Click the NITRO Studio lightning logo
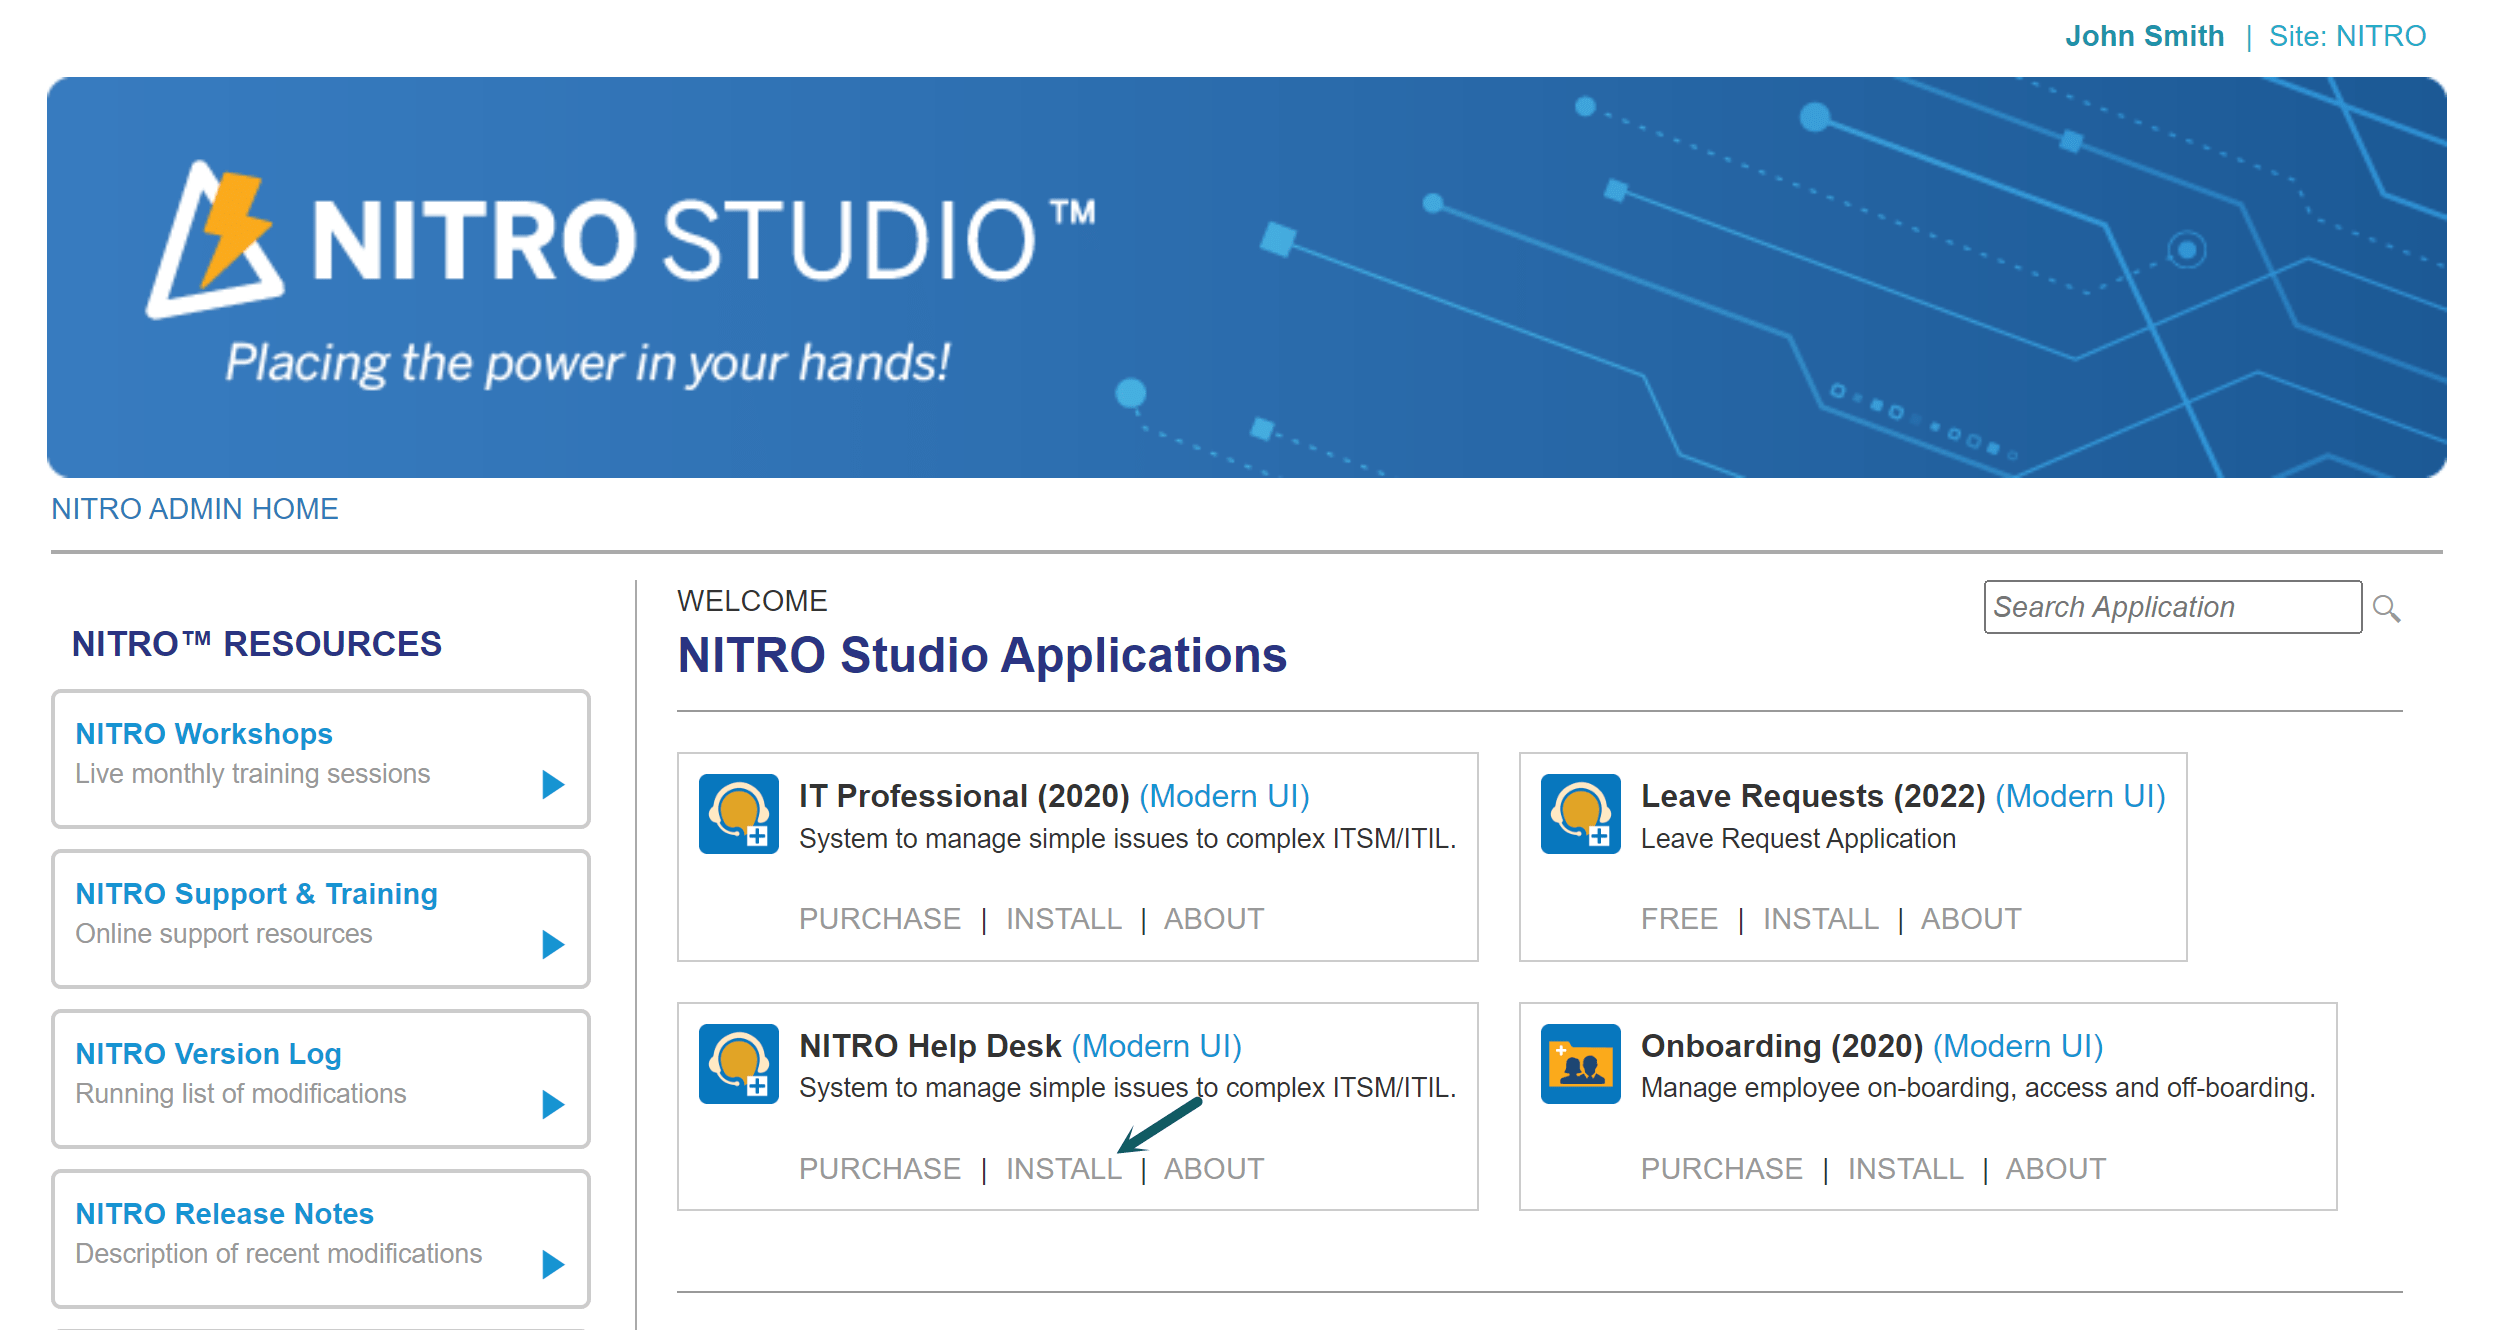 pyautogui.click(x=215, y=240)
